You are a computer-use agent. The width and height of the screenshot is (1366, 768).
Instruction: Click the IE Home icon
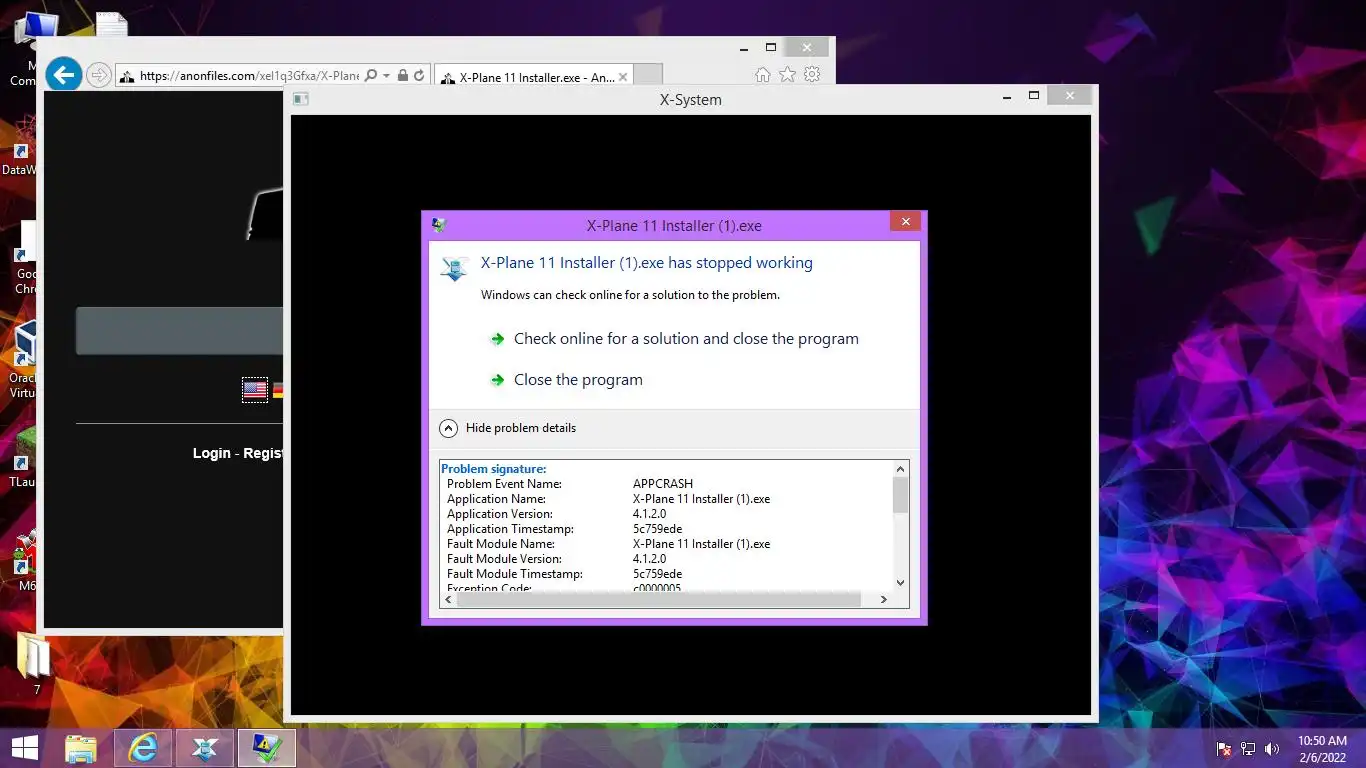(762, 75)
